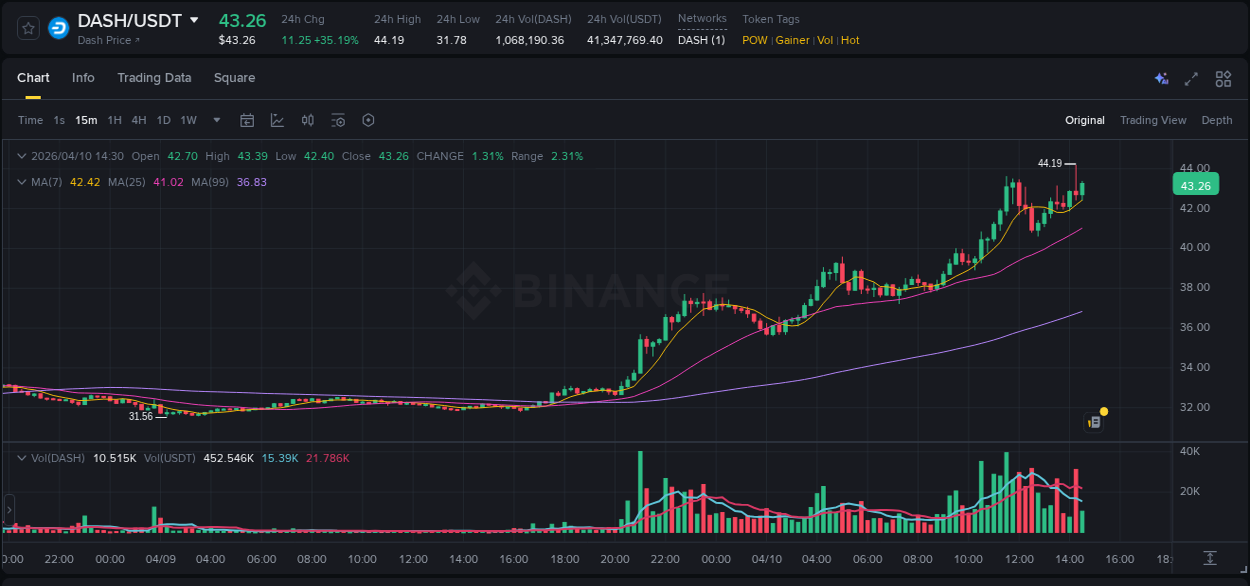Open the DASH/USDT pair selector dropdown
The width and height of the screenshot is (1250, 586).
point(192,20)
